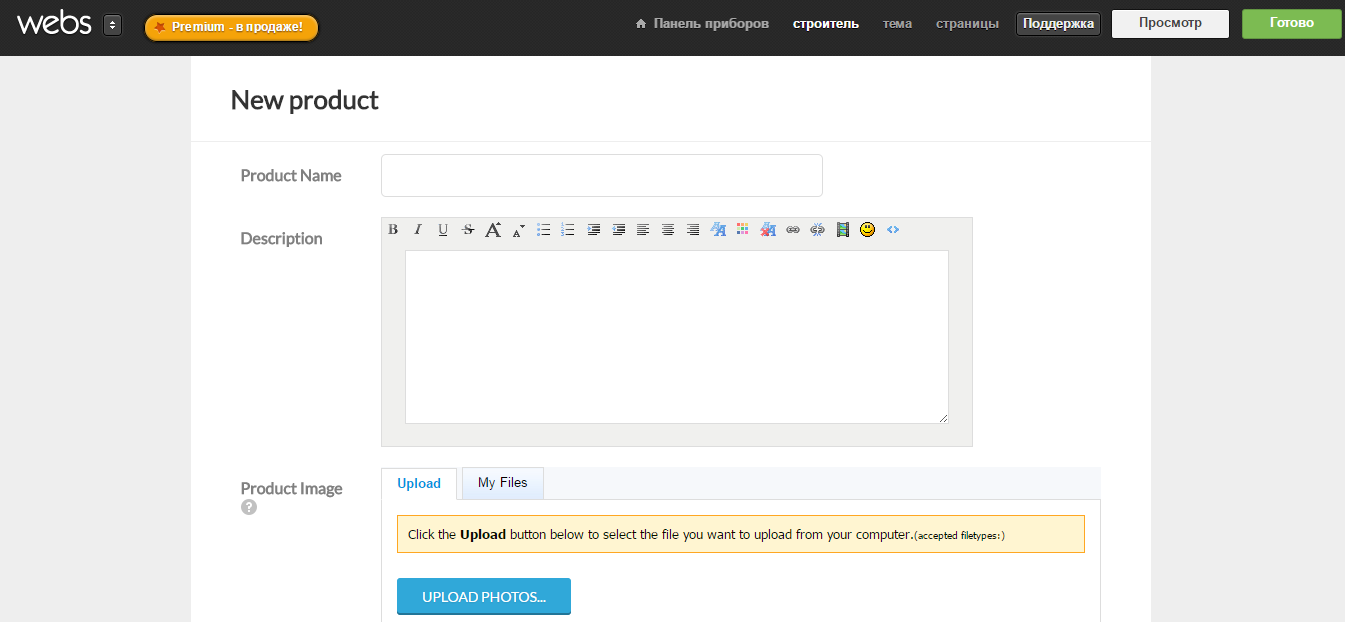1345x622 pixels.
Task: Focus the Product Name input field
Action: tap(602, 175)
